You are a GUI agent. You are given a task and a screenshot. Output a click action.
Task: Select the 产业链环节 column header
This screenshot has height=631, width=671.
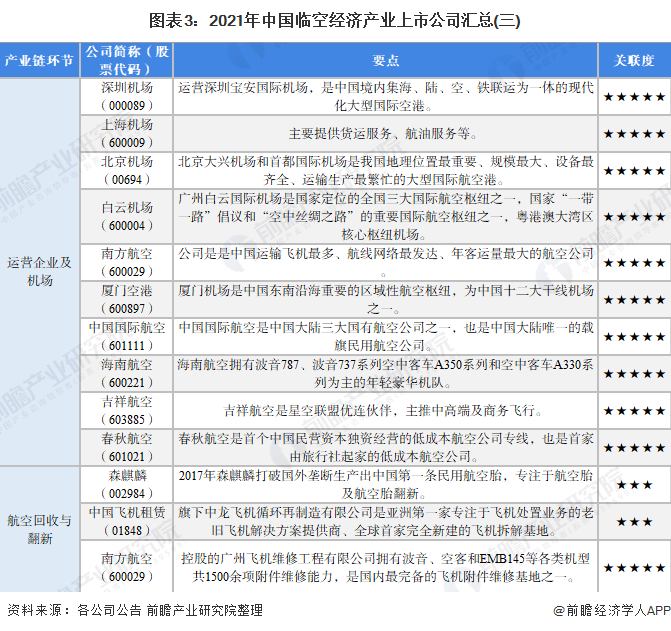(39, 60)
